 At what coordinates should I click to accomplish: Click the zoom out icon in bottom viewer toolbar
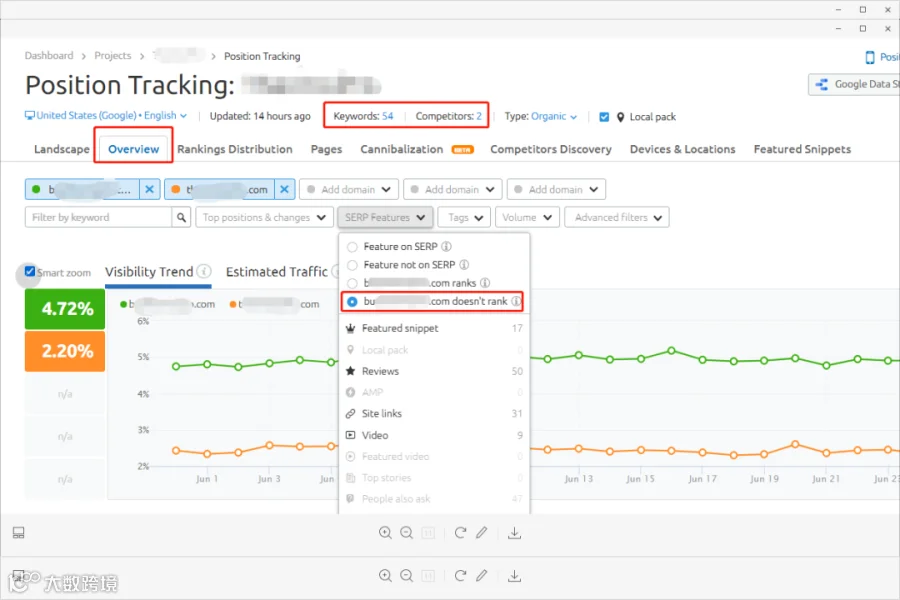point(406,575)
